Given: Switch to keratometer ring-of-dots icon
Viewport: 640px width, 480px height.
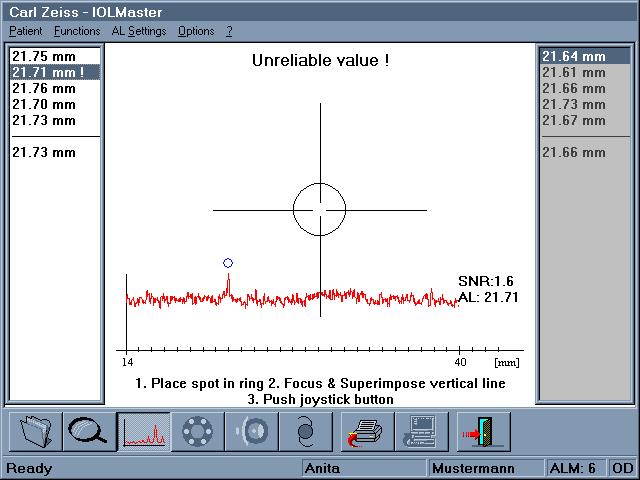Looking at the screenshot, I should 195,432.
